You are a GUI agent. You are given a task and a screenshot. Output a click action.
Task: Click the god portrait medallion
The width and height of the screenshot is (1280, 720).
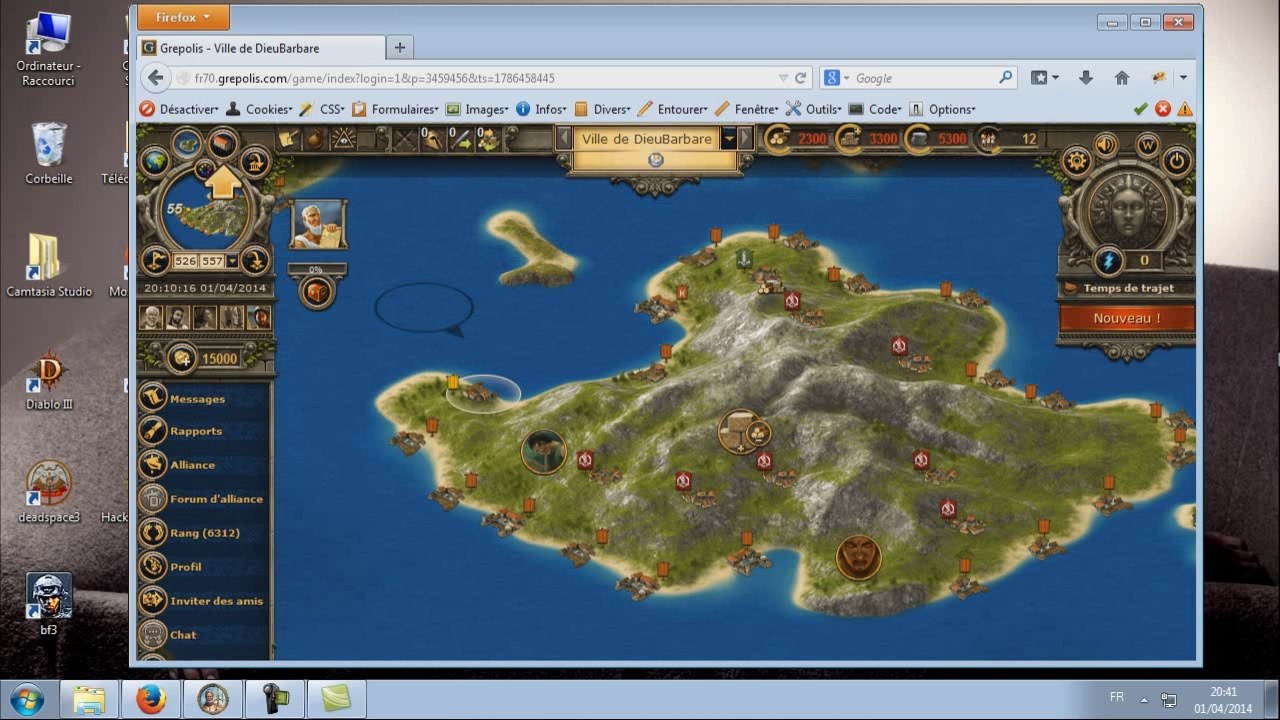(1127, 210)
